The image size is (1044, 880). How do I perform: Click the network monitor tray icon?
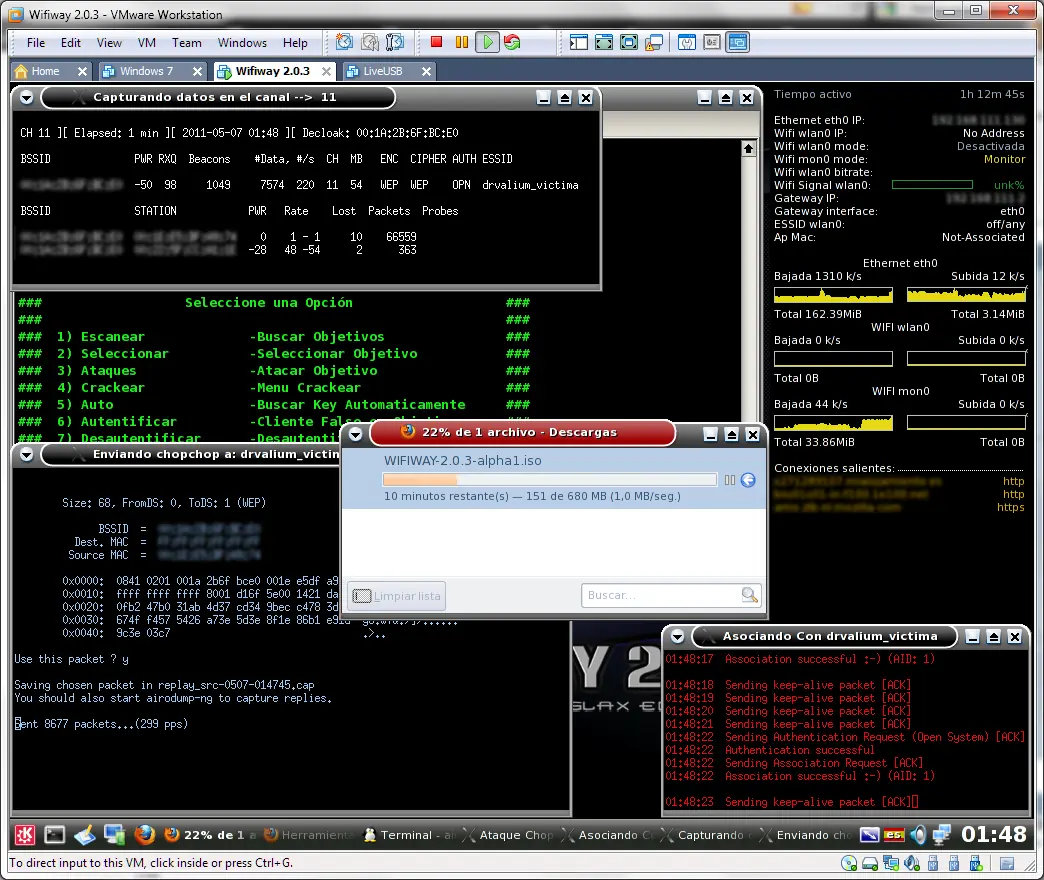(942, 834)
